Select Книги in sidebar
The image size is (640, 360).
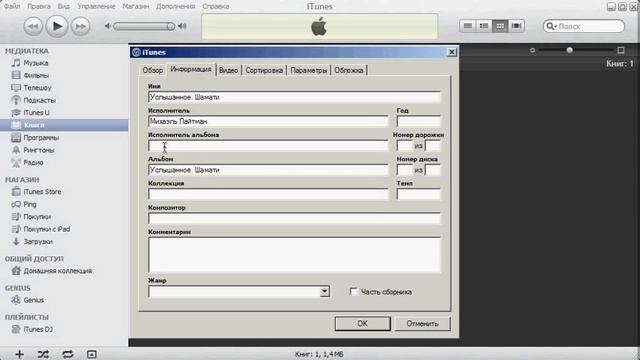[64, 125]
